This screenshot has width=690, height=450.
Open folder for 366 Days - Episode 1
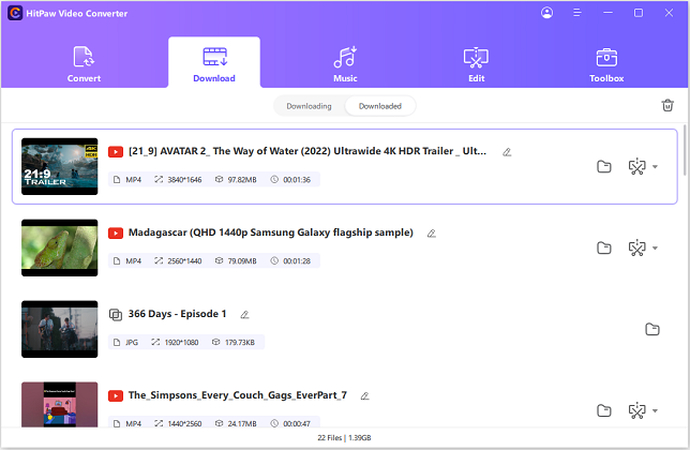(x=652, y=329)
